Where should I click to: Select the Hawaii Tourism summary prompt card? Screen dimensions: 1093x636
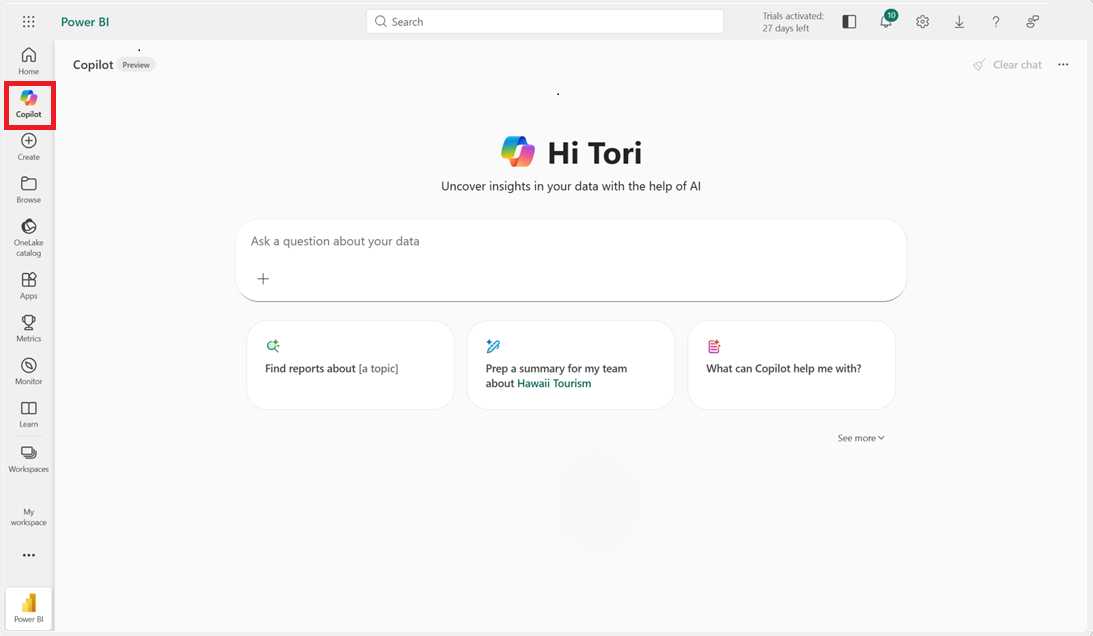coord(570,365)
